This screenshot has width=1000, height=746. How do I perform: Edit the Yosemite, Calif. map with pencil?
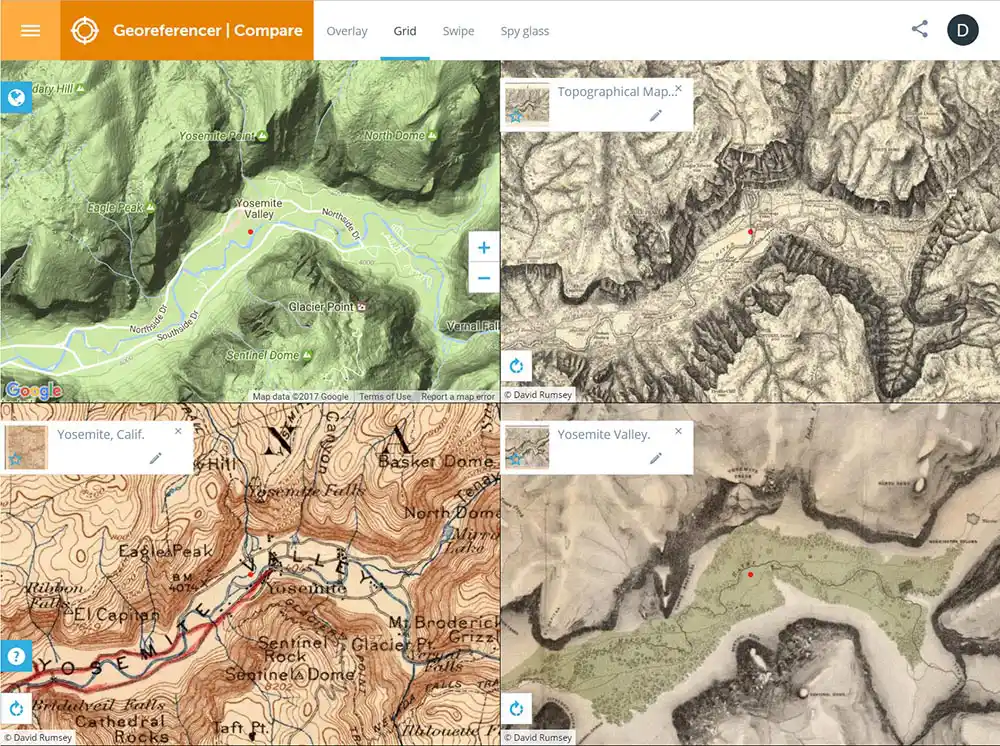pyautogui.click(x=155, y=458)
